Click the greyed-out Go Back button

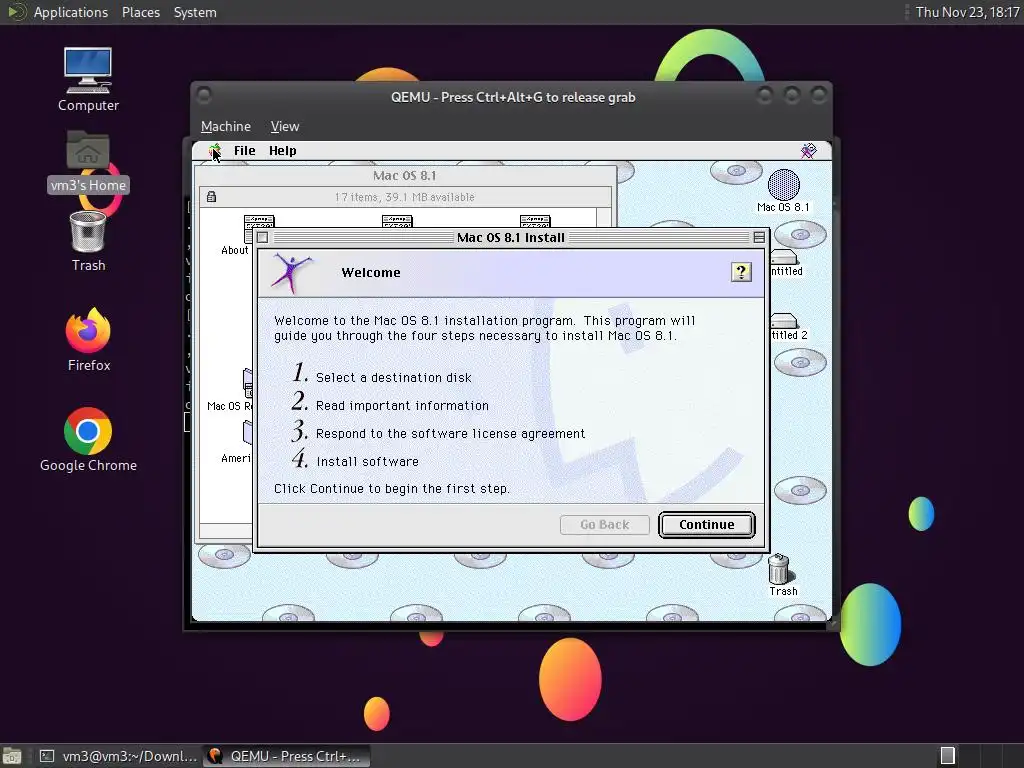click(605, 524)
